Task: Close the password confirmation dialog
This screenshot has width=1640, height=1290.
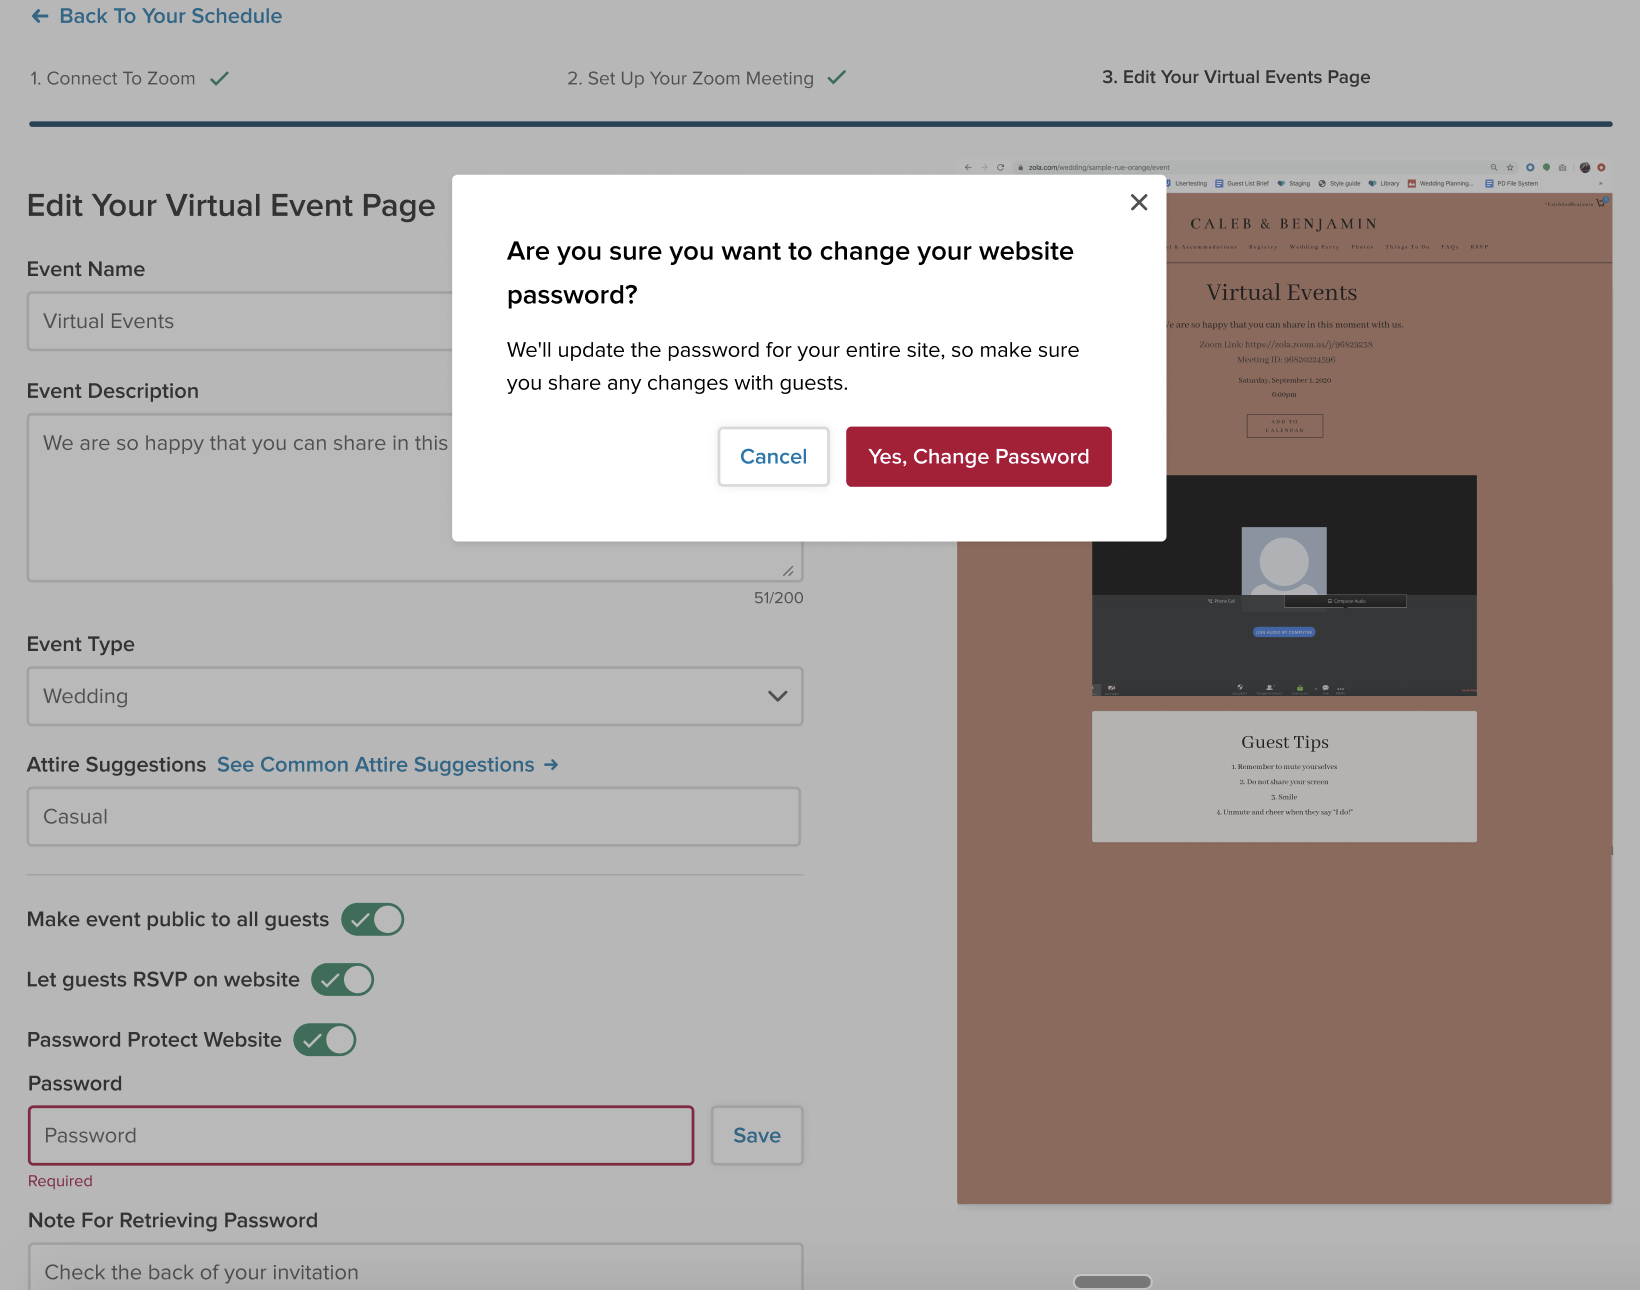Action: [x=1138, y=203]
